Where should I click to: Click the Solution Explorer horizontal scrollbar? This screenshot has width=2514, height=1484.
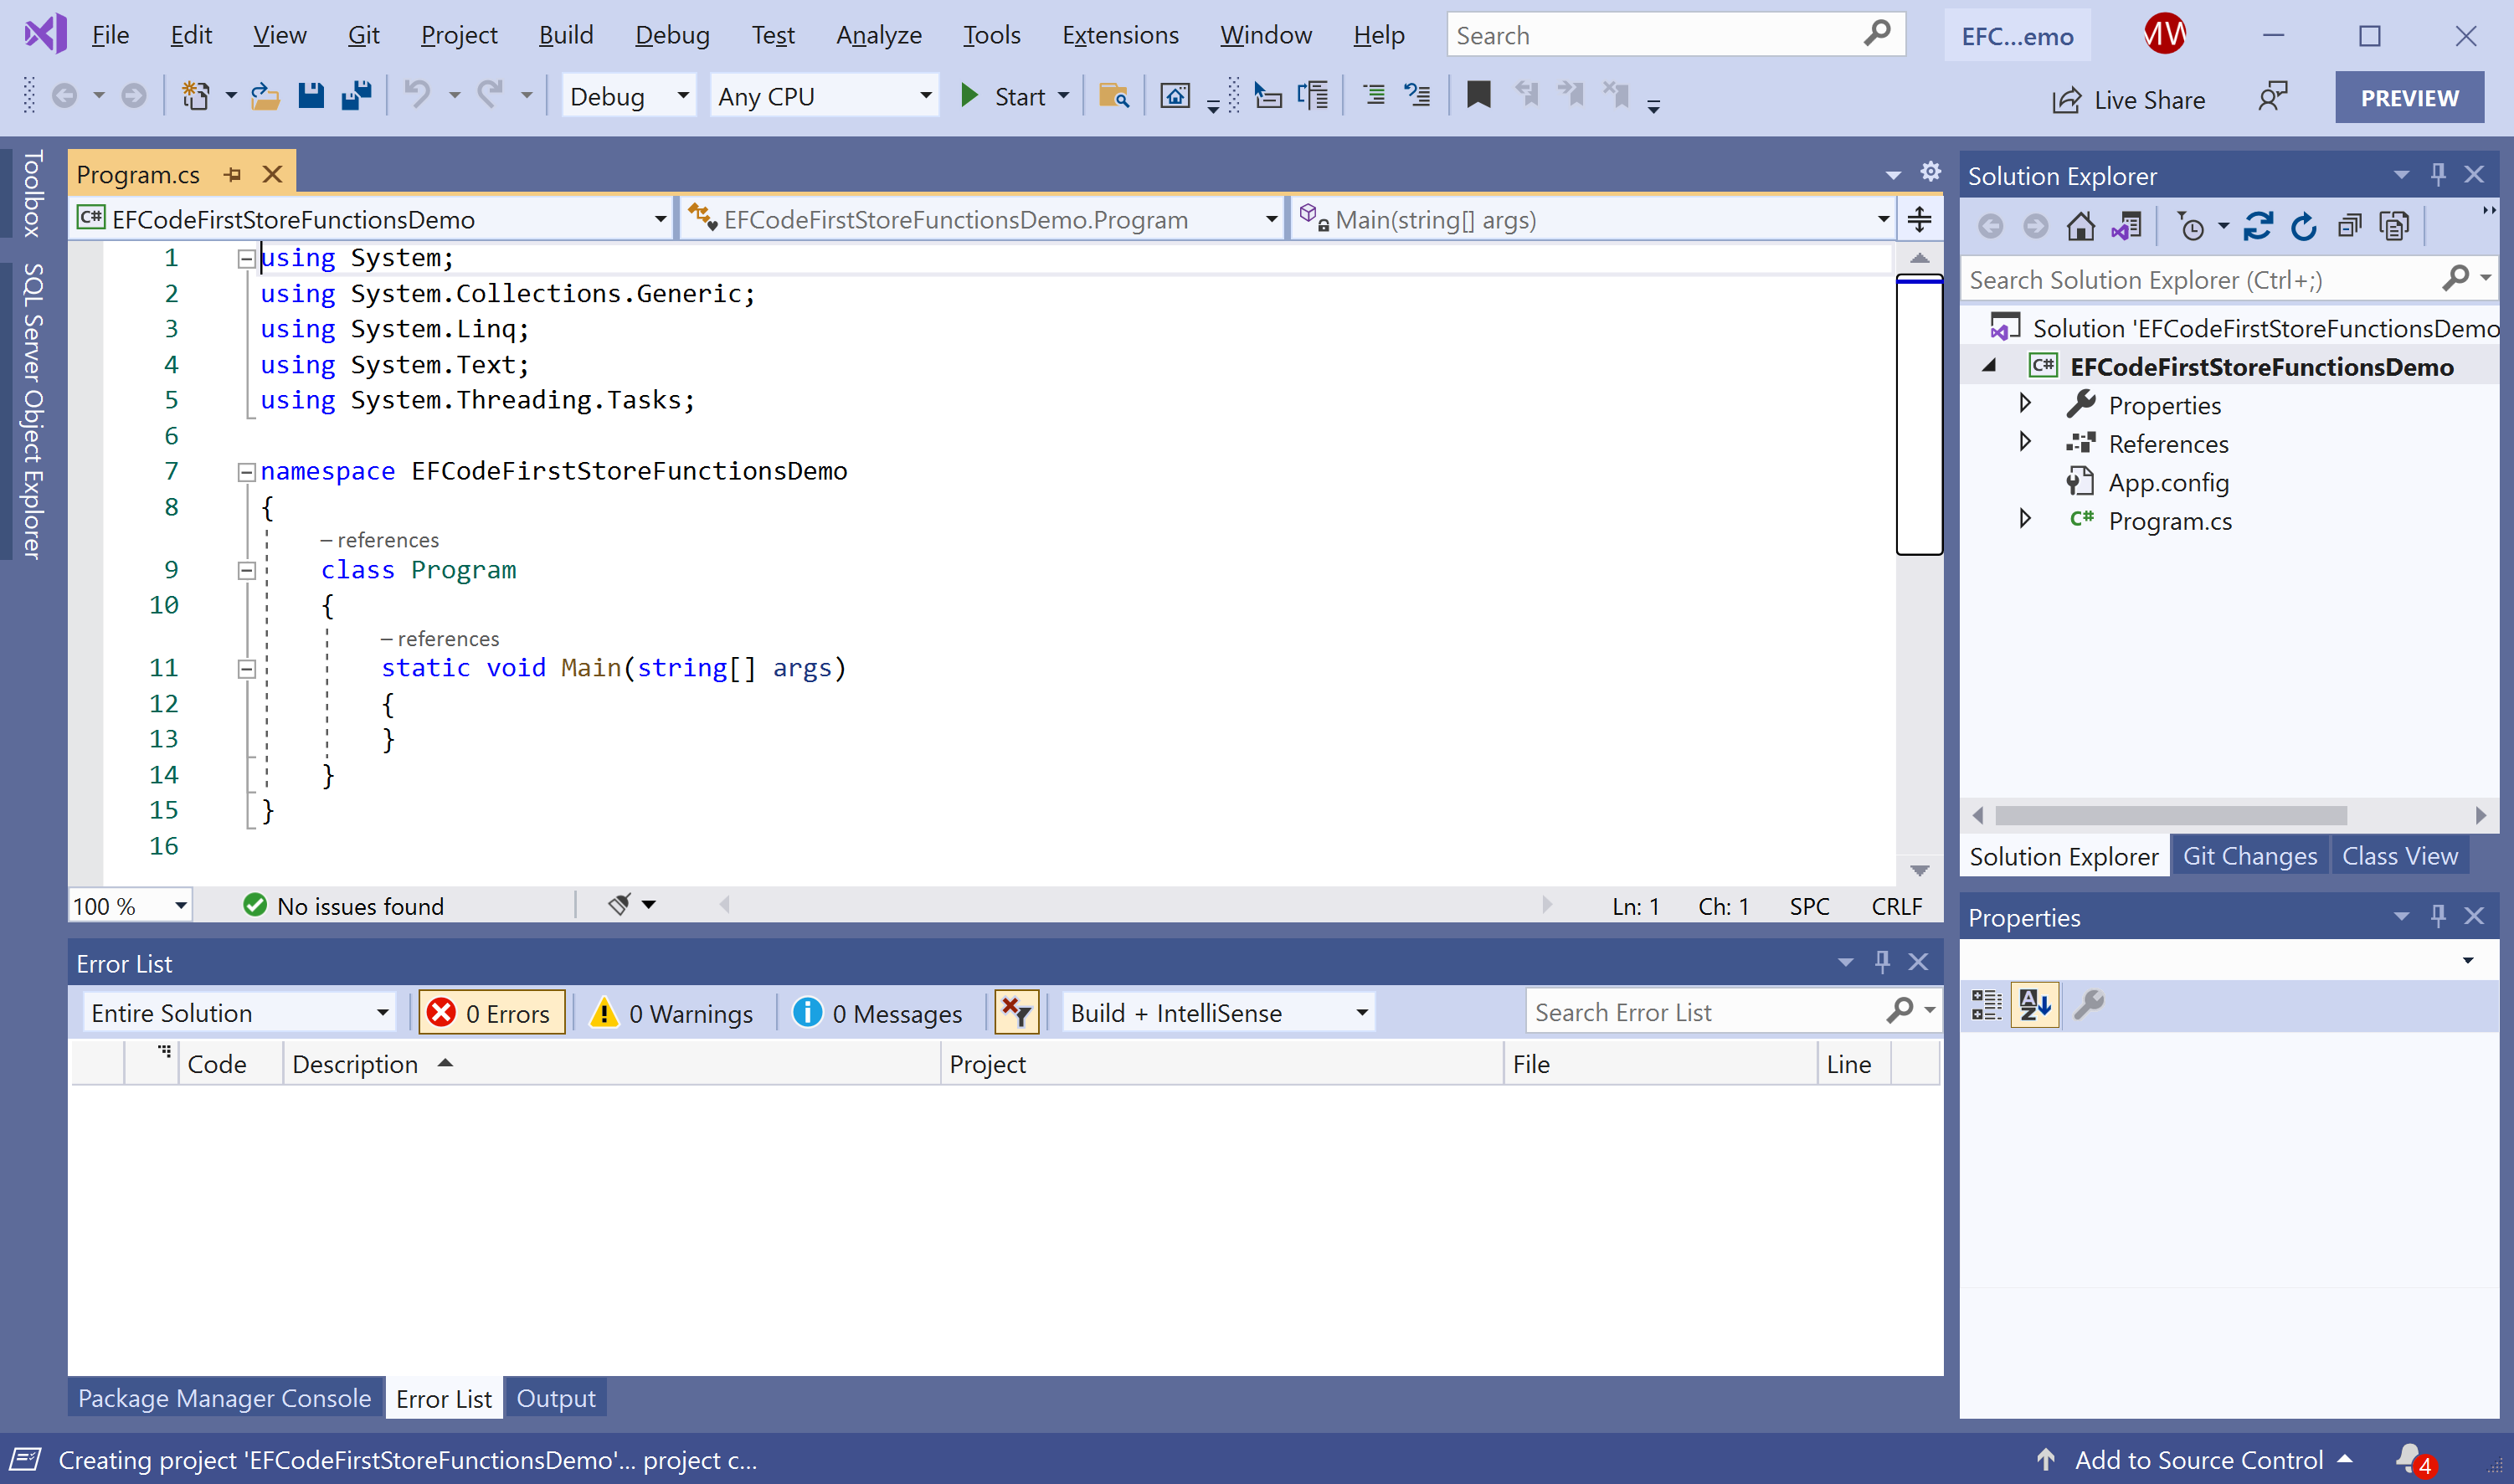point(2170,815)
